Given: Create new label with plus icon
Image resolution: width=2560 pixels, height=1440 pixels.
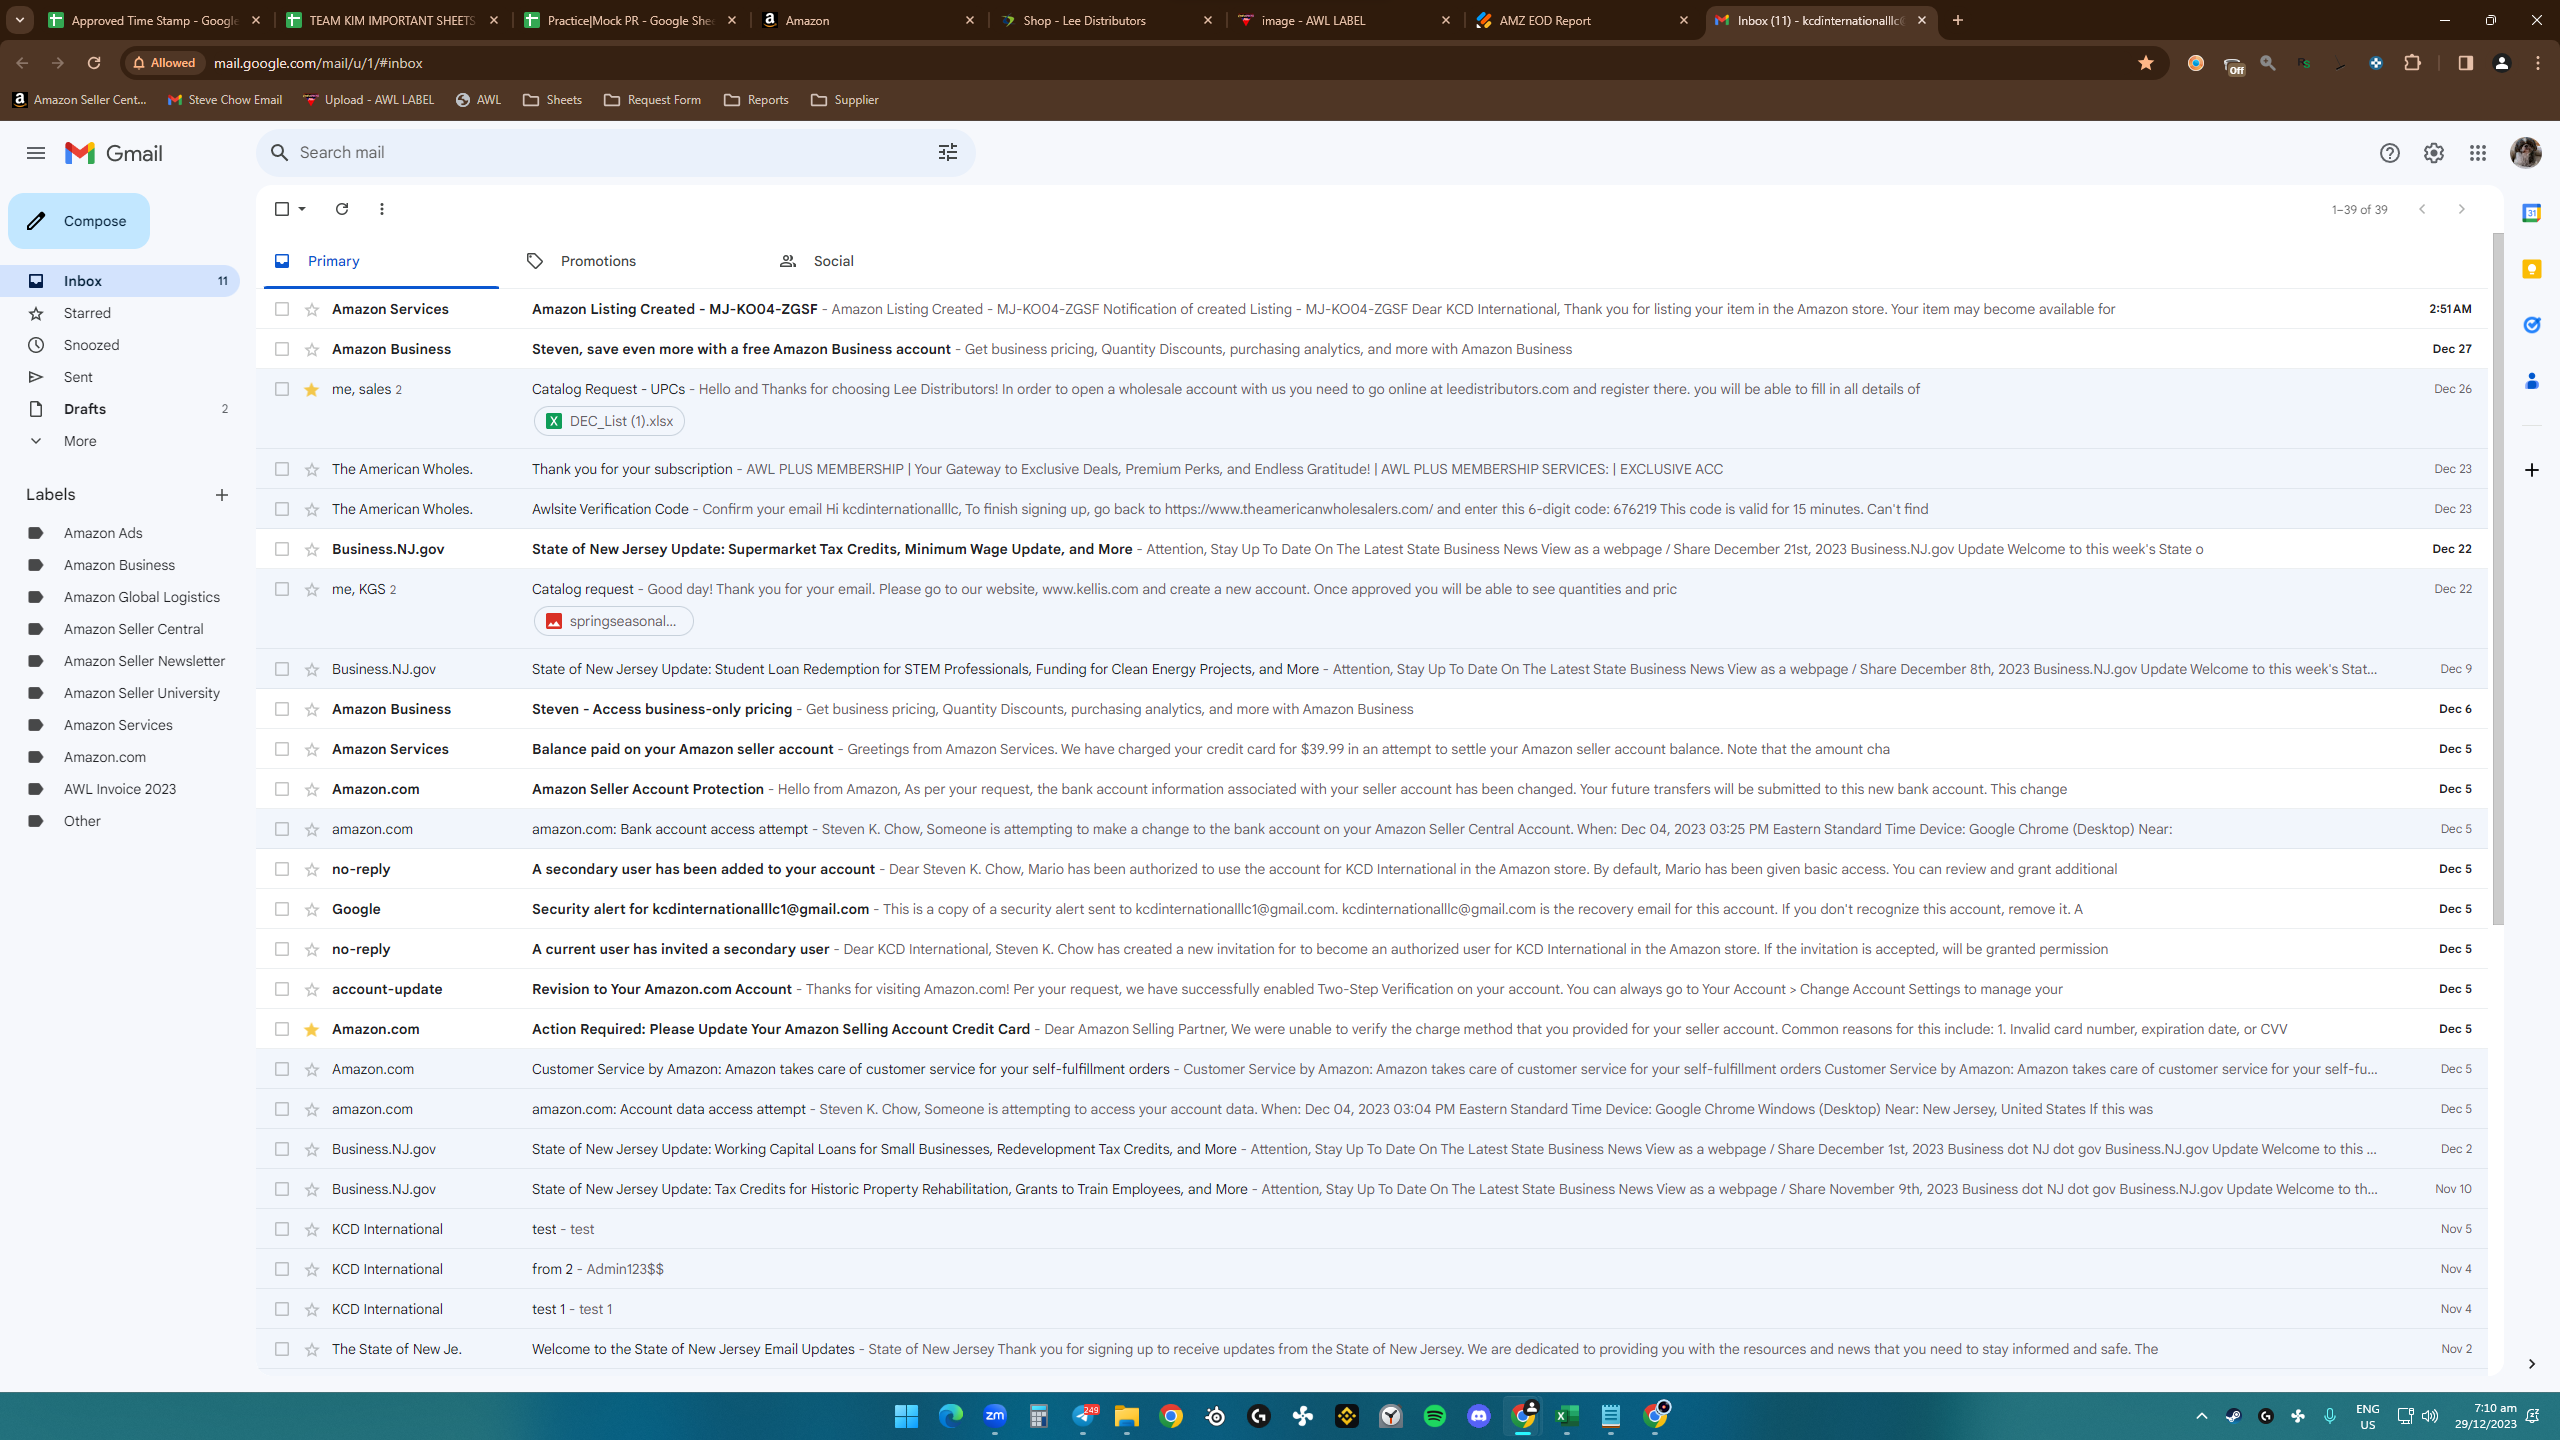Looking at the screenshot, I should point(222,495).
